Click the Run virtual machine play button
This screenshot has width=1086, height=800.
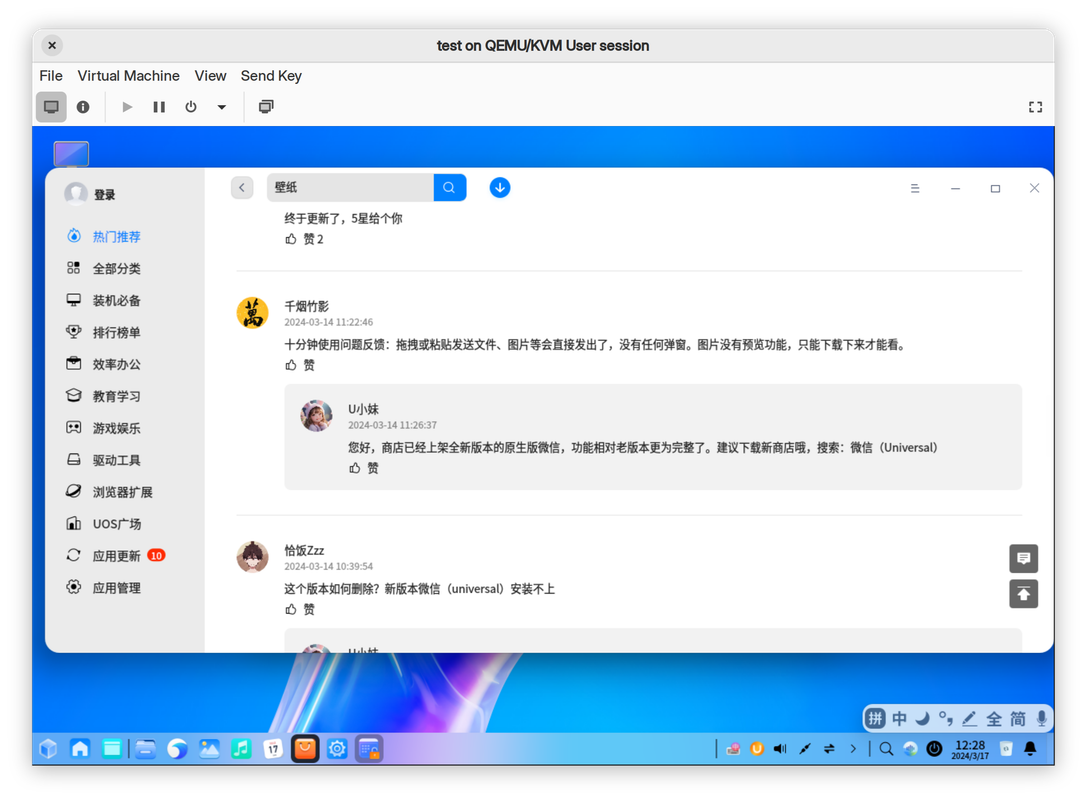coord(127,107)
